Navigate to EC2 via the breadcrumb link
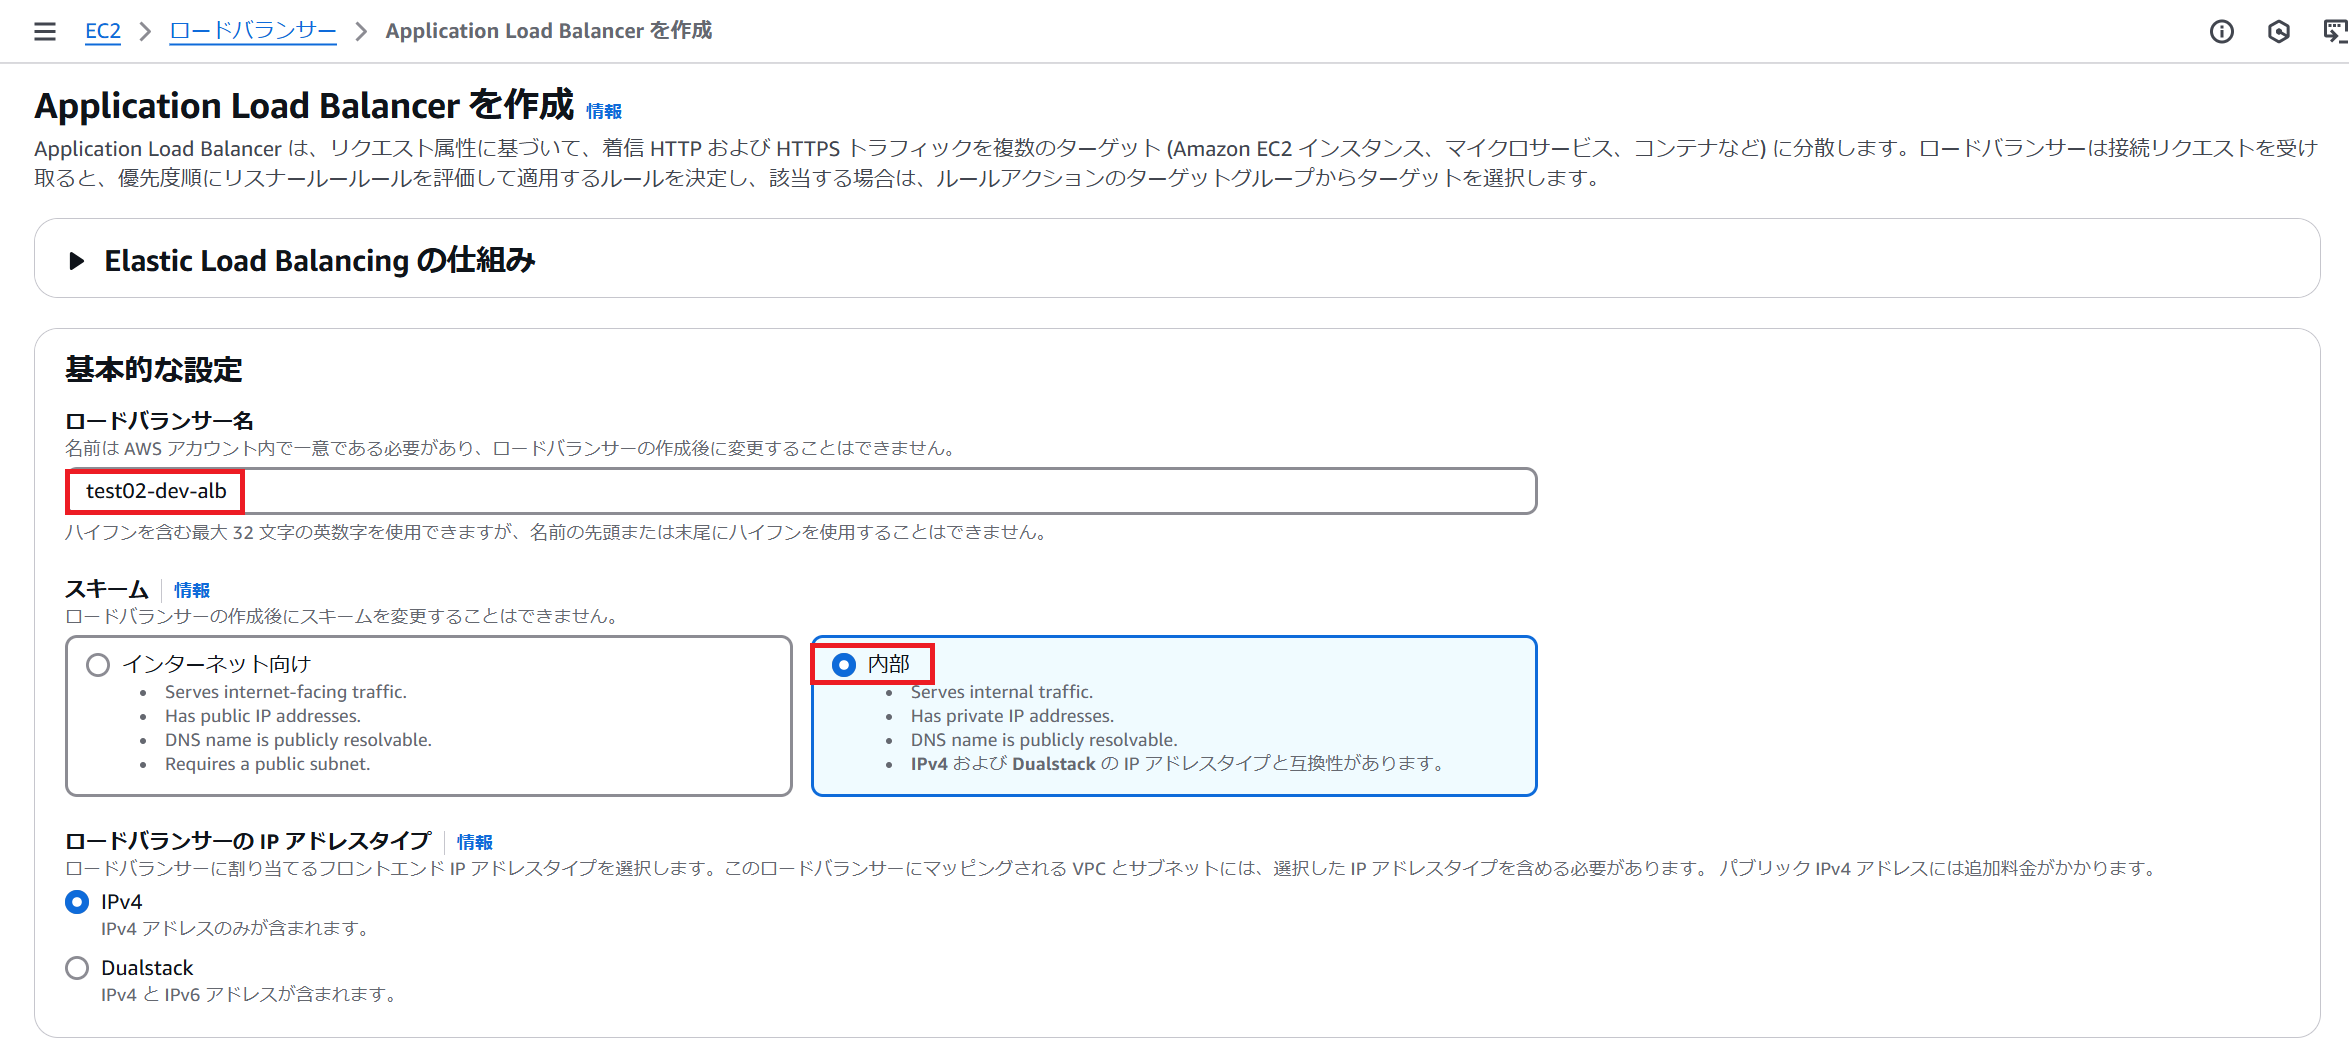 [102, 31]
